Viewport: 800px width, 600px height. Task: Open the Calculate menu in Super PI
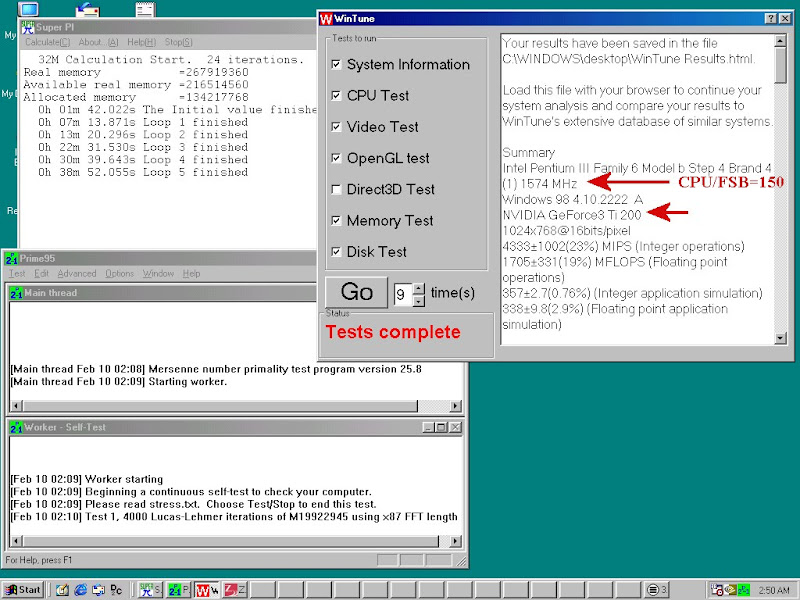tap(47, 42)
